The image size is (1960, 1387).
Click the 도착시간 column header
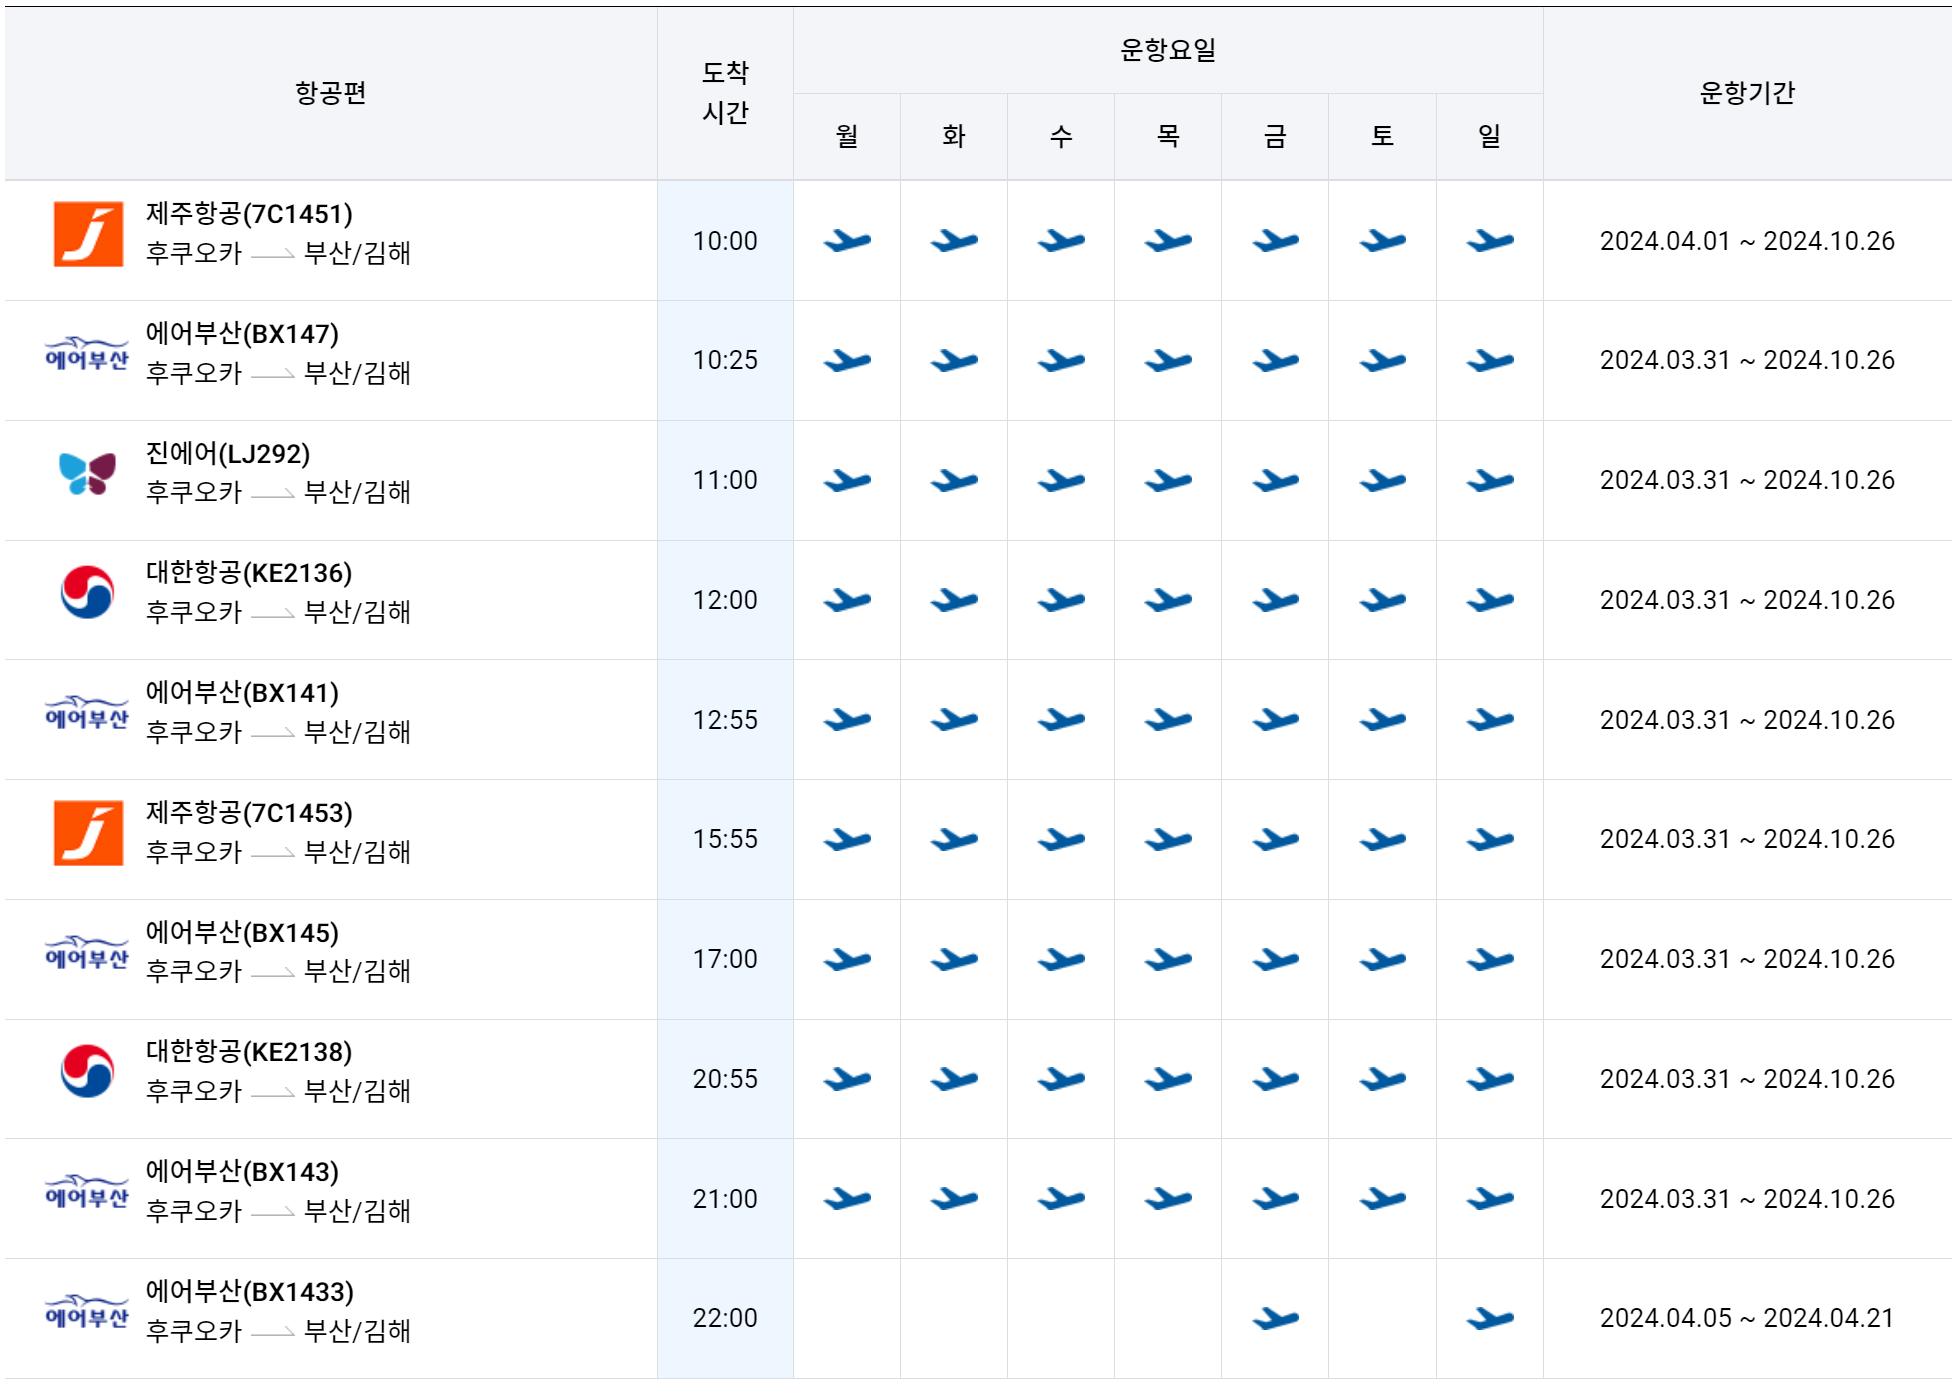725,92
